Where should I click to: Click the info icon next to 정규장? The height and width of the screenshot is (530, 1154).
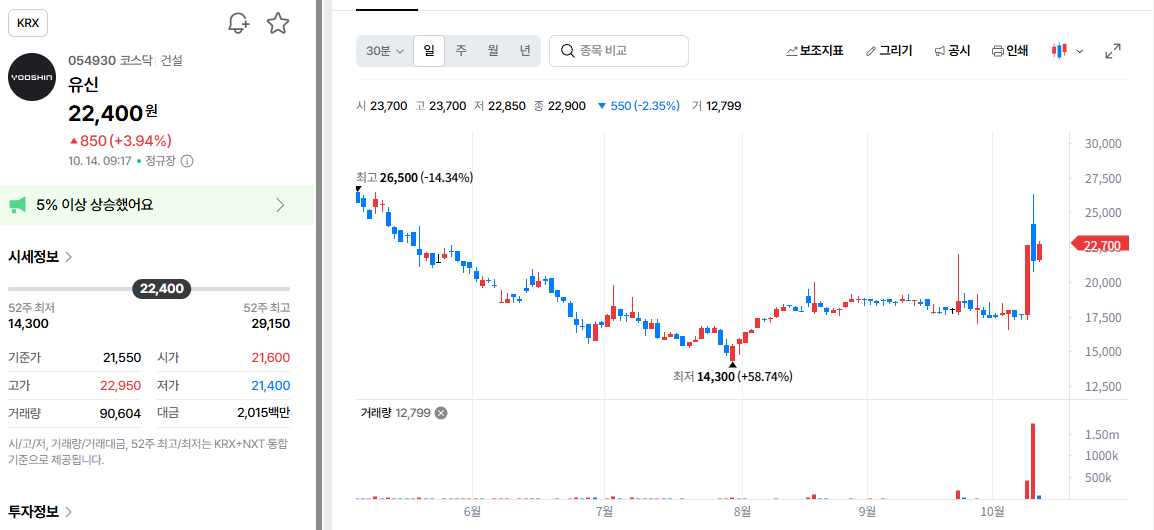187,160
